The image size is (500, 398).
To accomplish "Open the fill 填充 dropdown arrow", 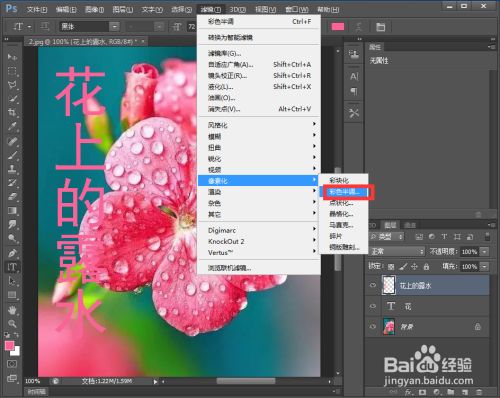I will [x=485, y=267].
